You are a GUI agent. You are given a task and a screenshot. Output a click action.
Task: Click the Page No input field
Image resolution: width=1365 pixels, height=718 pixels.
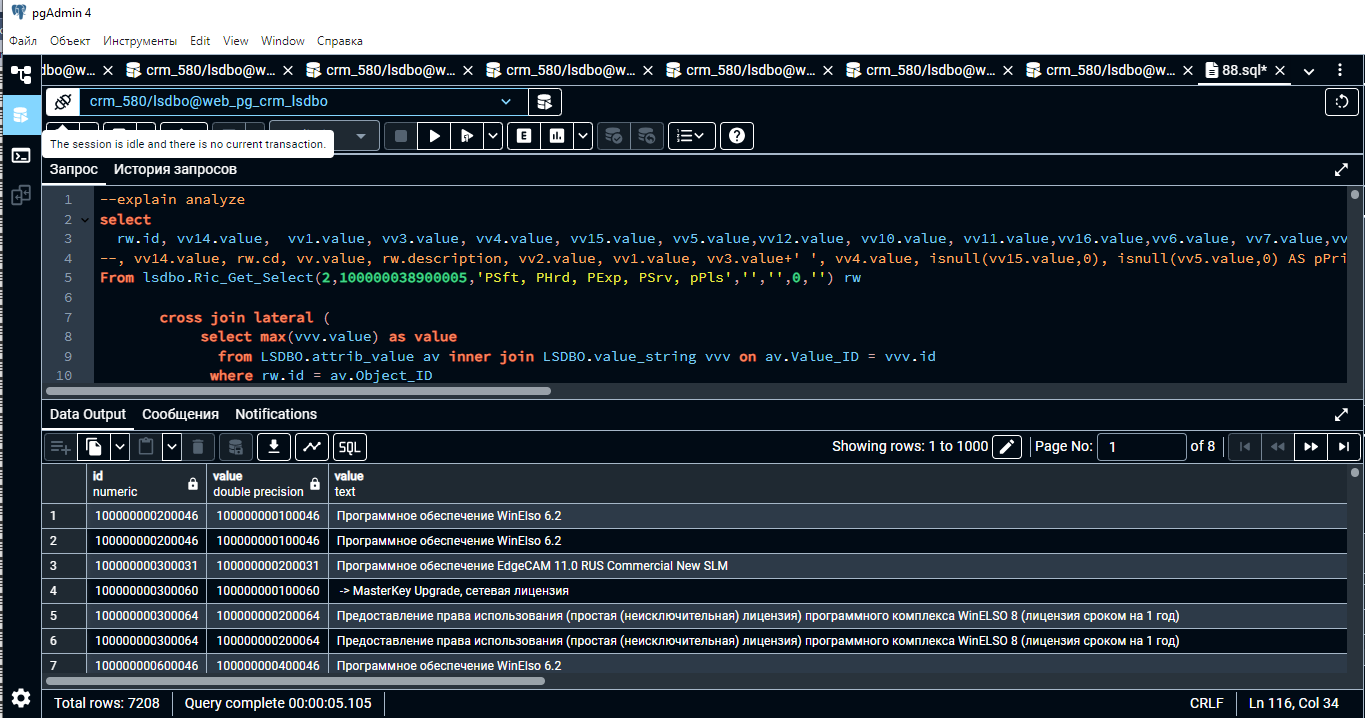tap(1141, 447)
